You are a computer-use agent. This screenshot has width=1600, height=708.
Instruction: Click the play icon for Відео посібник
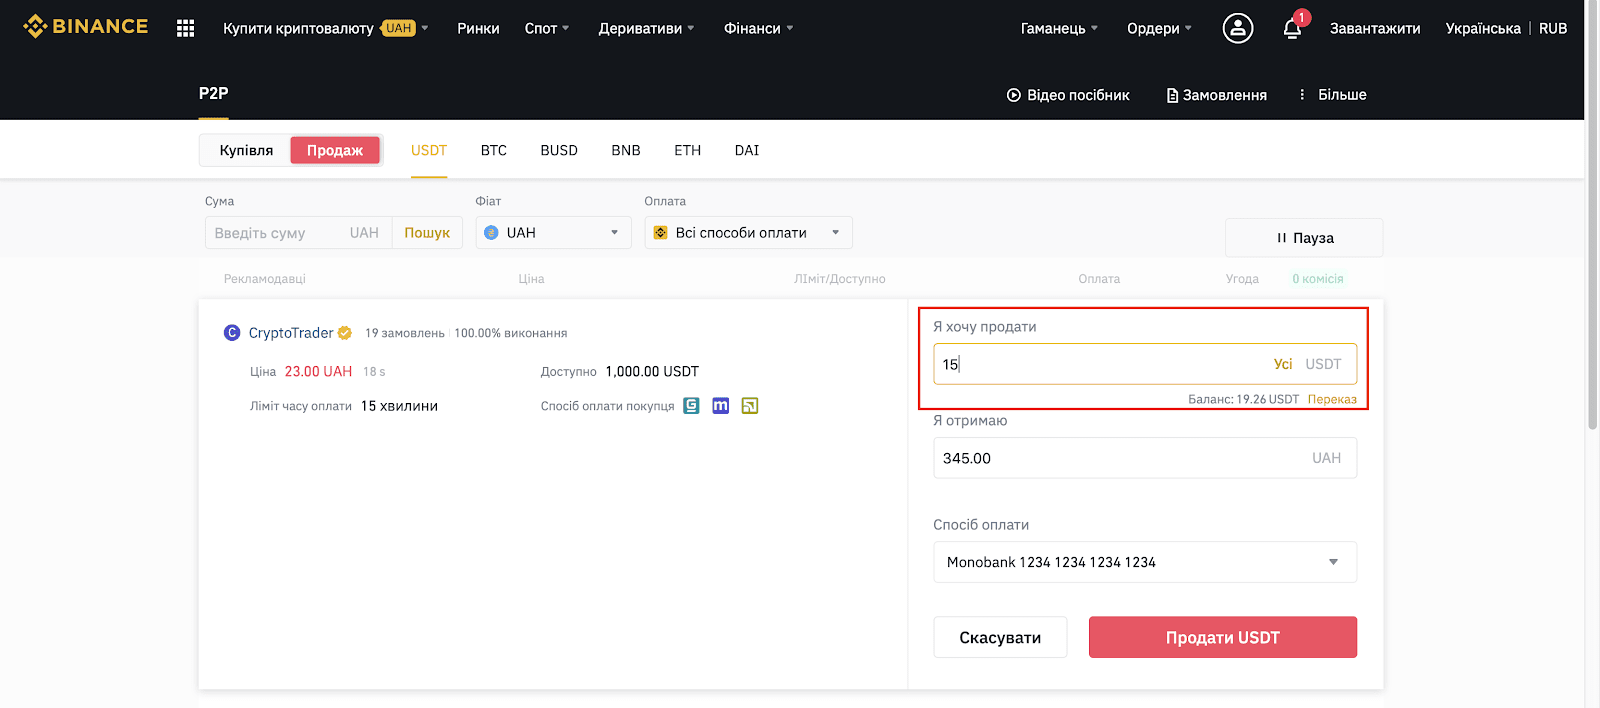click(1014, 95)
